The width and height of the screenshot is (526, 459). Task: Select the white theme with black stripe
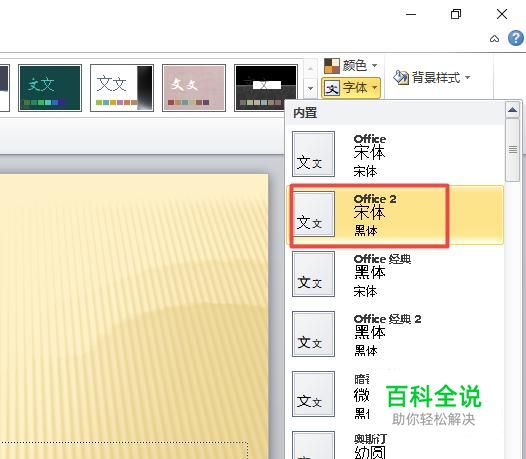pos(122,88)
